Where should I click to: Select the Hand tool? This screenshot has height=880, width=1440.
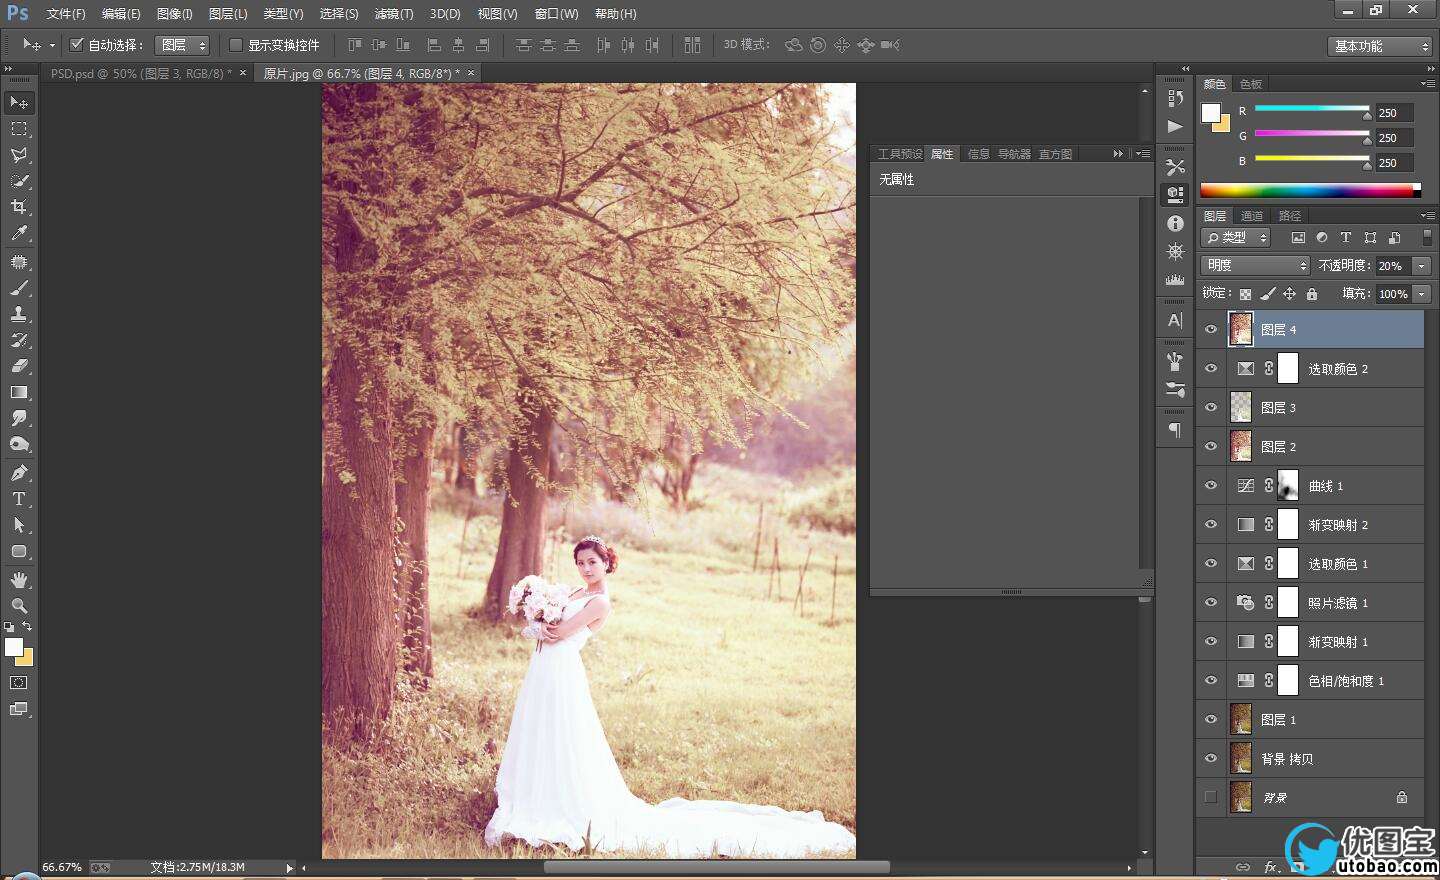click(19, 580)
